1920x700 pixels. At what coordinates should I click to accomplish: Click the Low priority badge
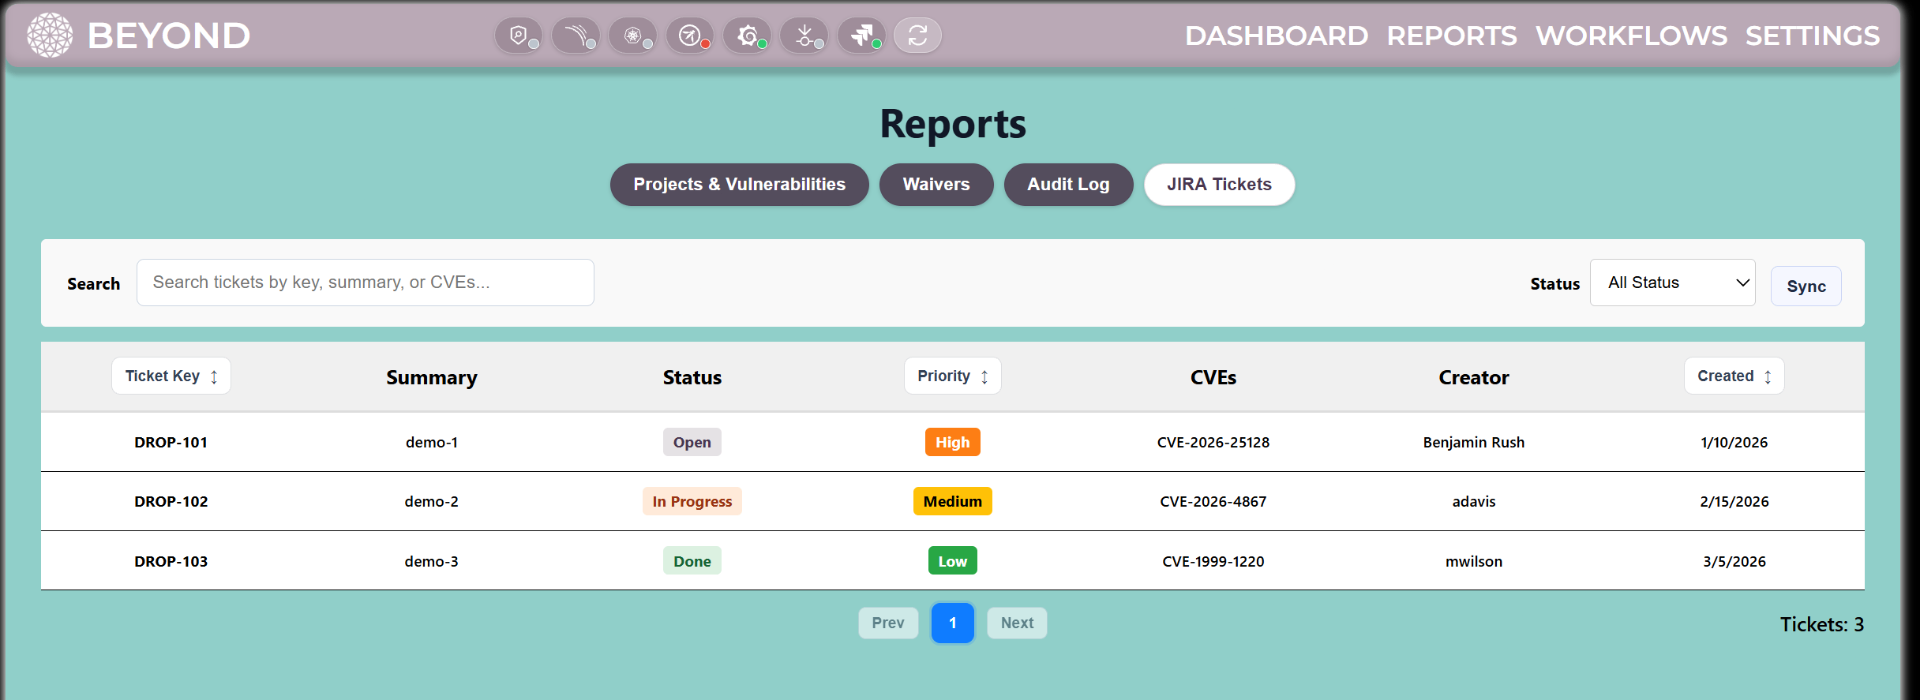point(952,561)
